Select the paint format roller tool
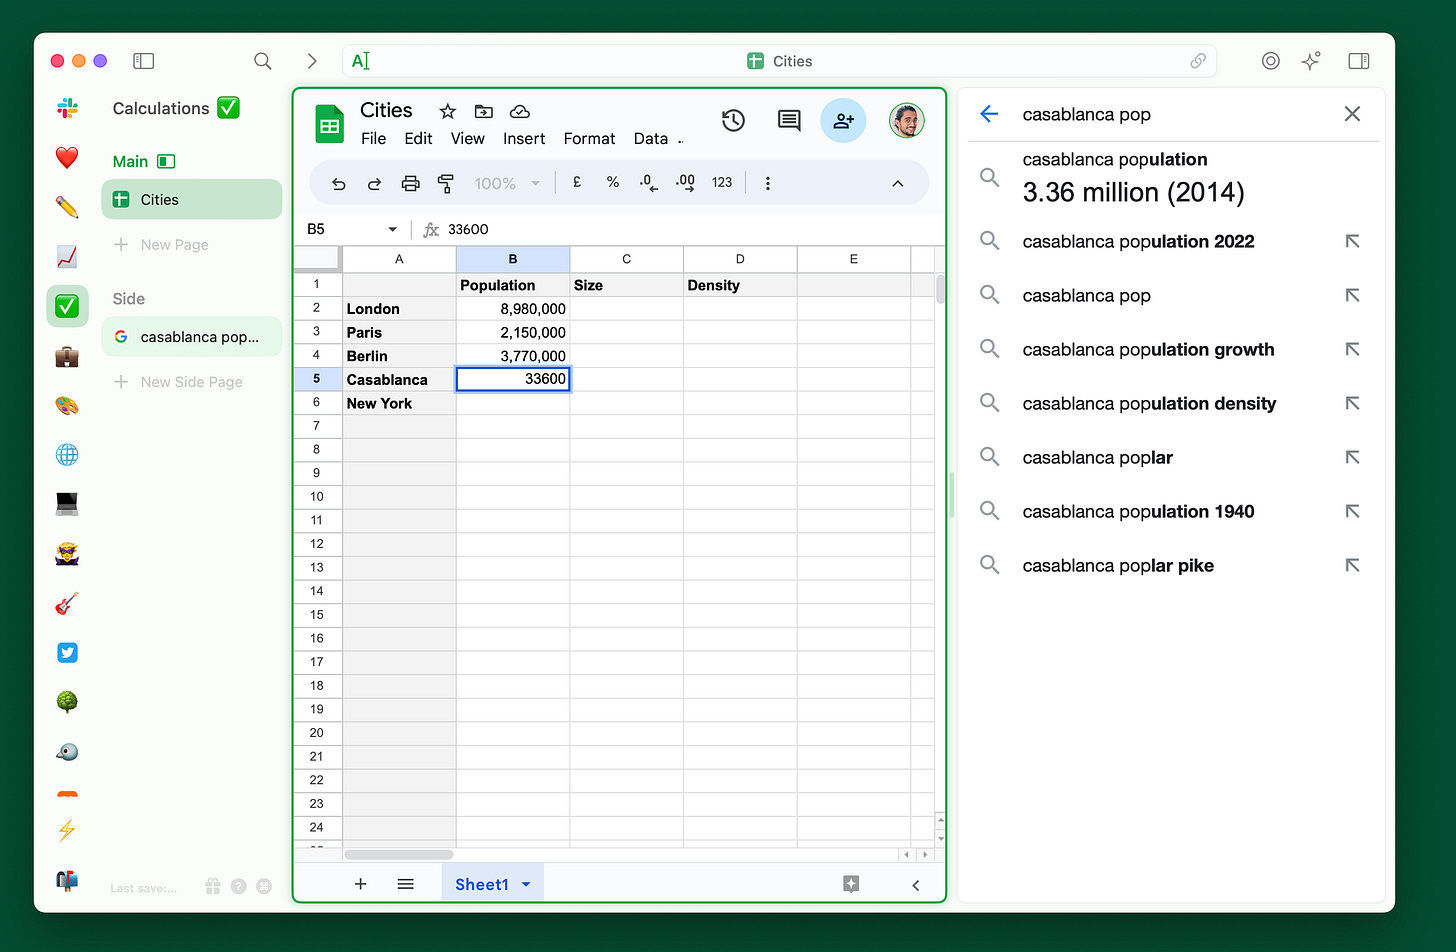The height and width of the screenshot is (952, 1456). click(x=446, y=183)
